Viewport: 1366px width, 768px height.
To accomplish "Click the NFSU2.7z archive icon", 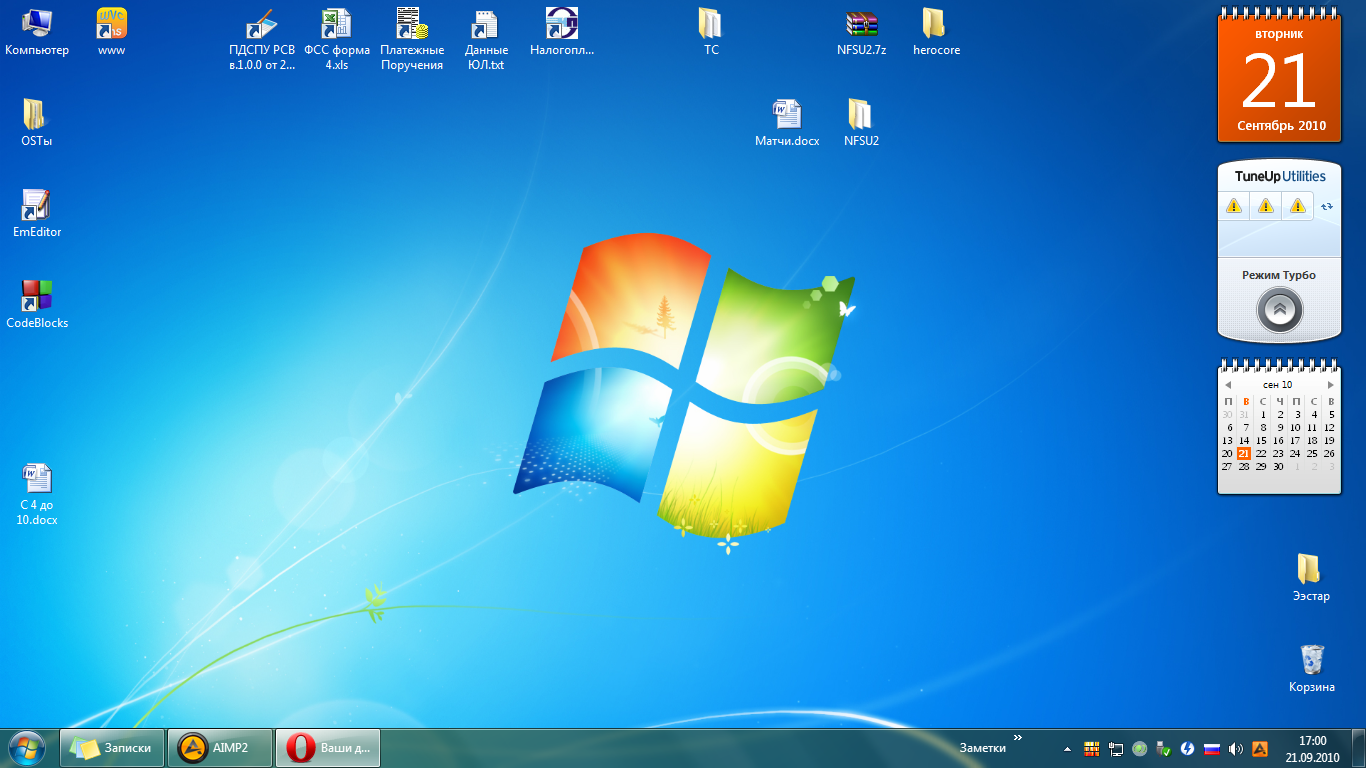I will (x=861, y=24).
